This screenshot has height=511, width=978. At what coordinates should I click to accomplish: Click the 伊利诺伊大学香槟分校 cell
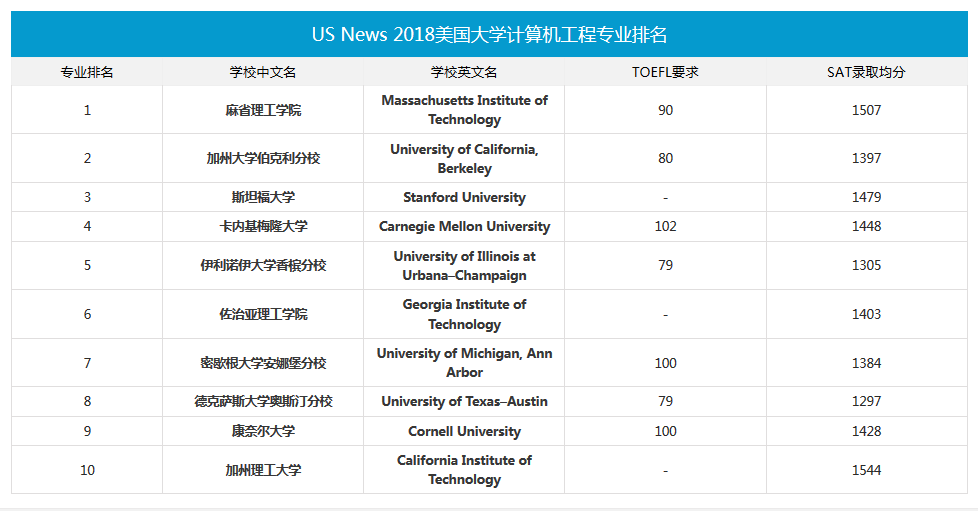[263, 265]
